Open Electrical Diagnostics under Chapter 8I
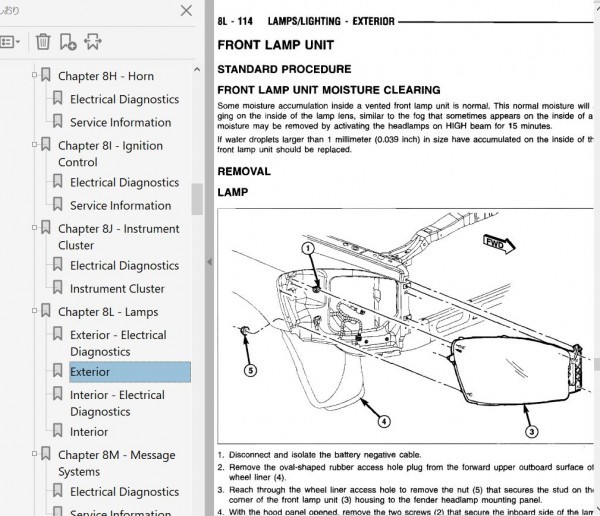 point(124,183)
